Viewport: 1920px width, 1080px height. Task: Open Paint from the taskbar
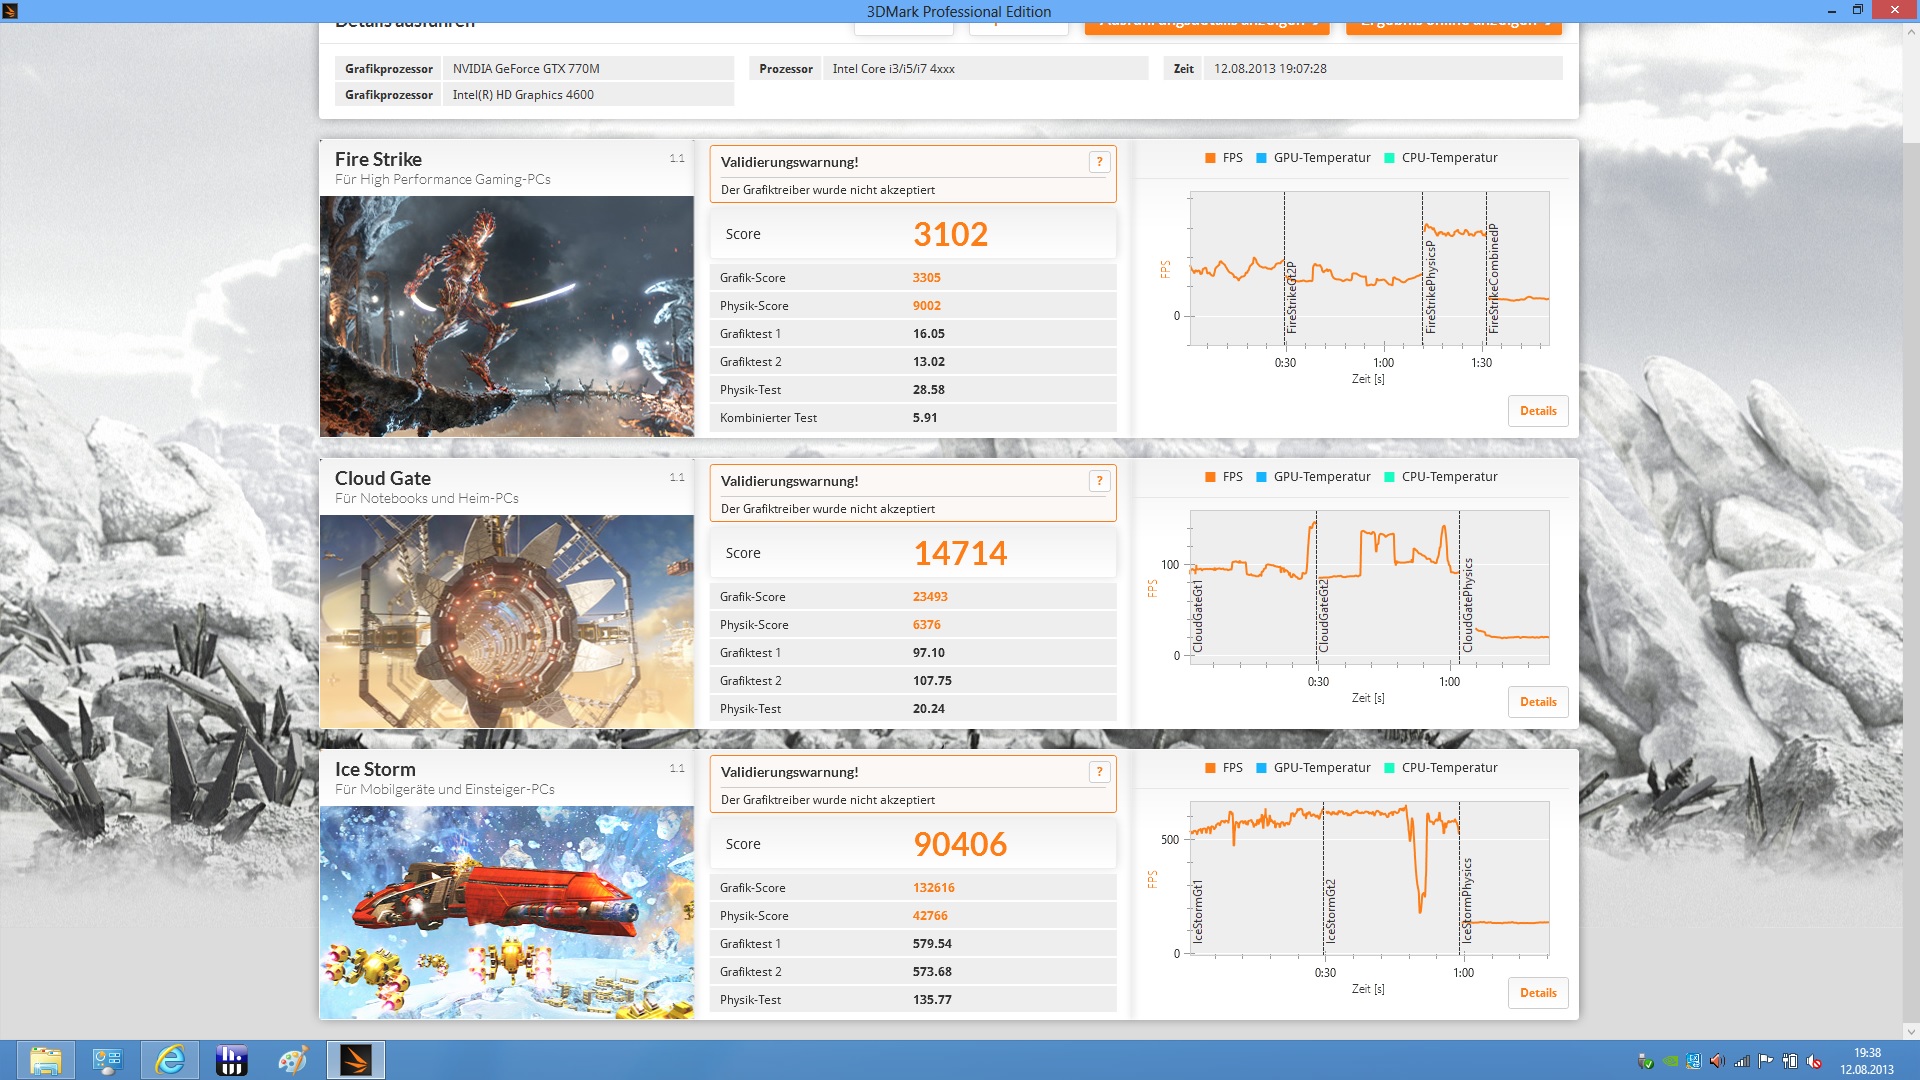pyautogui.click(x=293, y=1060)
